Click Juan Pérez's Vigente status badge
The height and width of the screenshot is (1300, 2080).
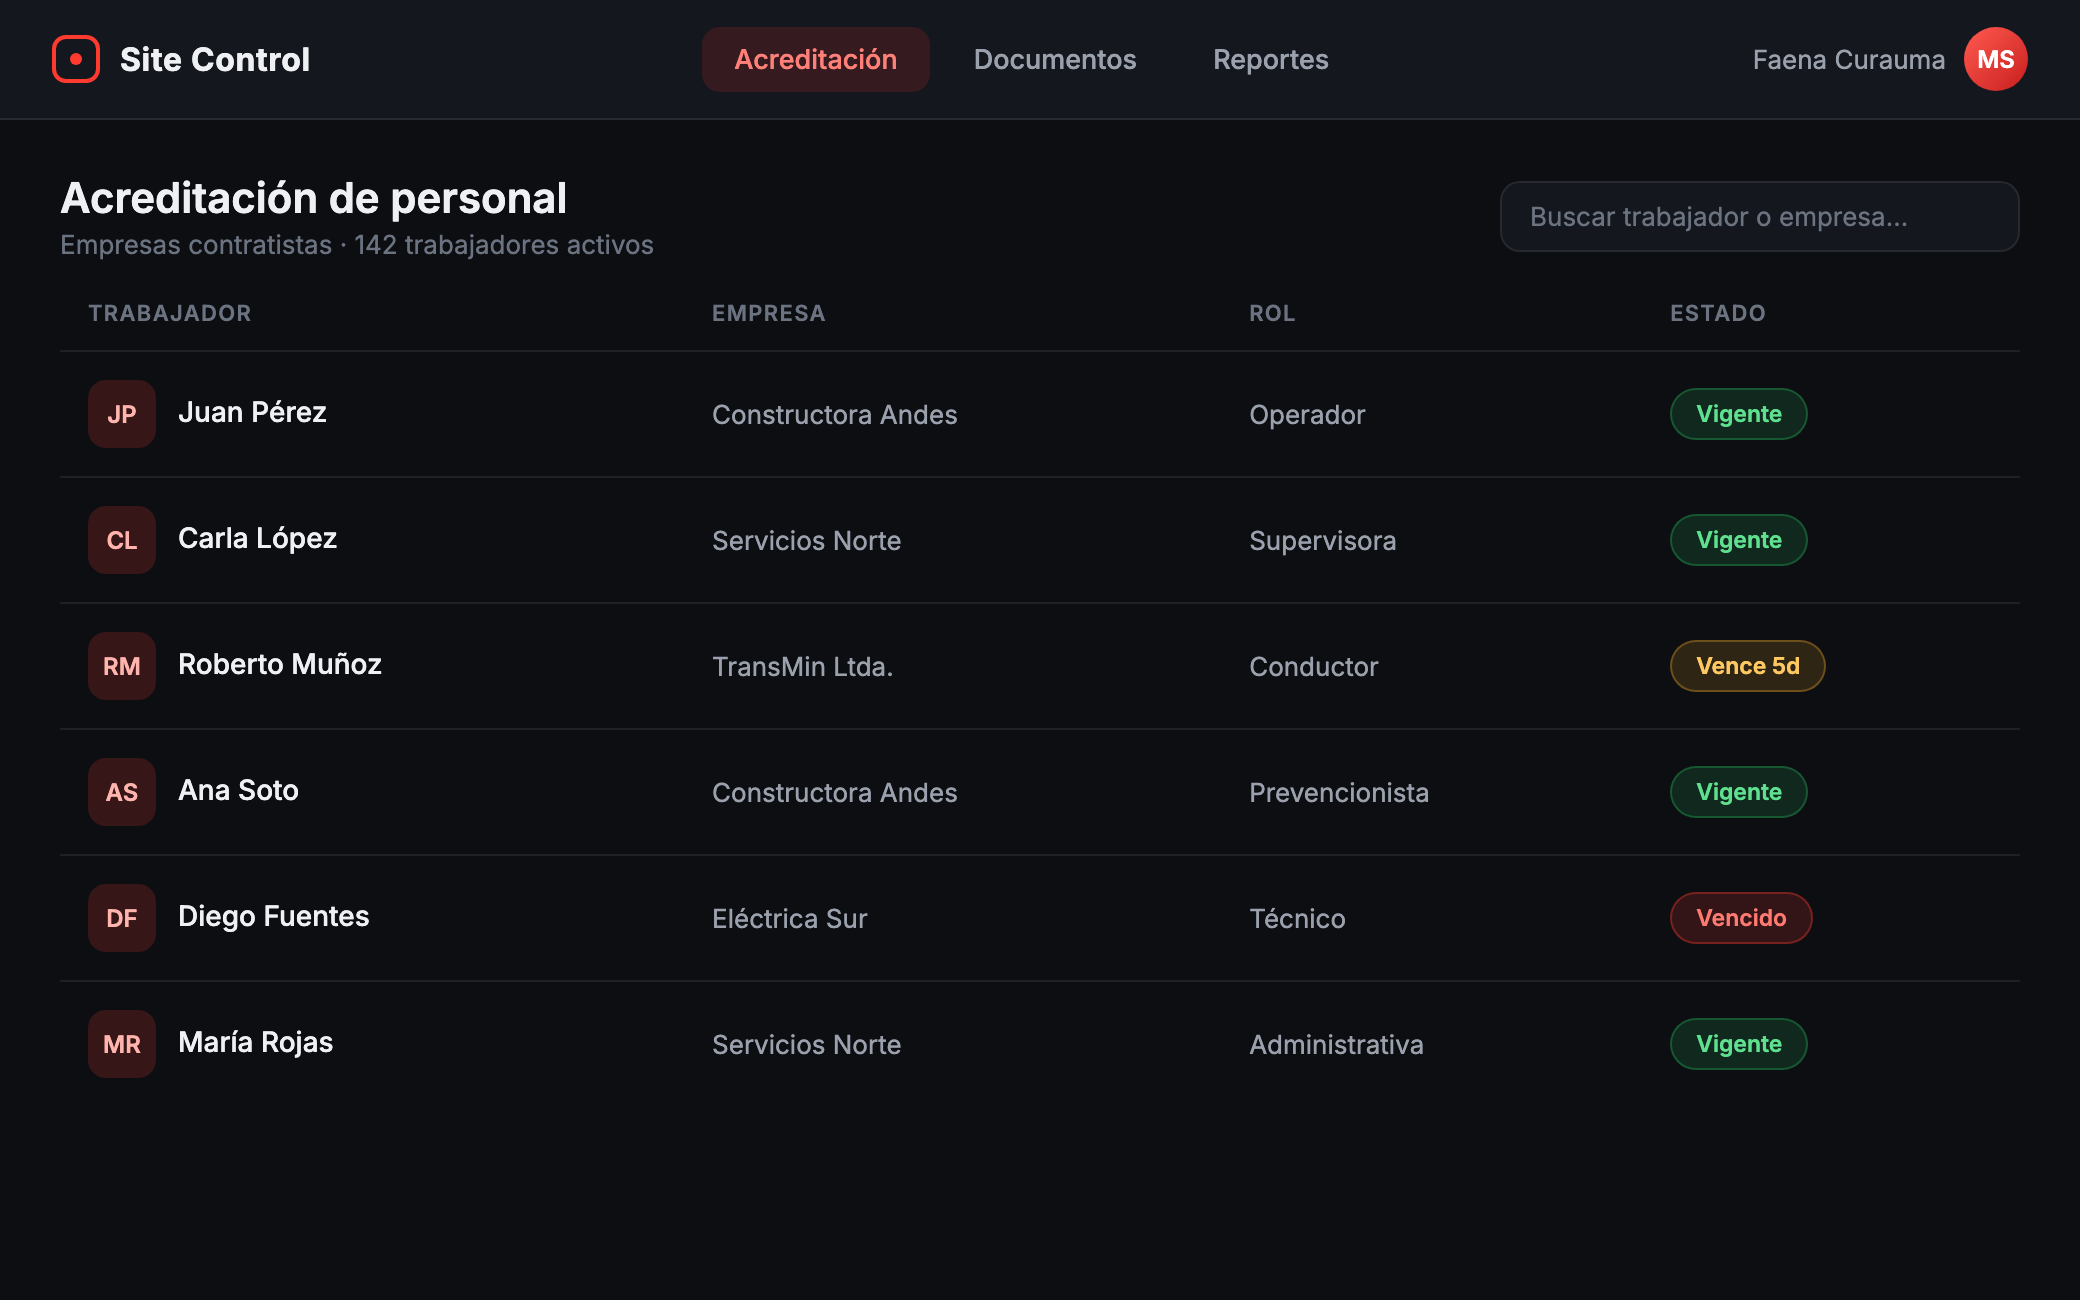[x=1739, y=414]
